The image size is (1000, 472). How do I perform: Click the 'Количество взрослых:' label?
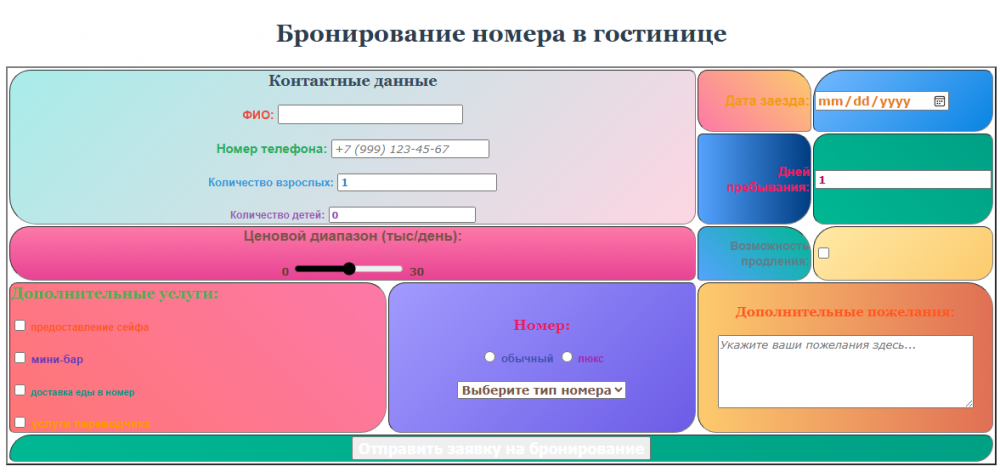tap(270, 182)
